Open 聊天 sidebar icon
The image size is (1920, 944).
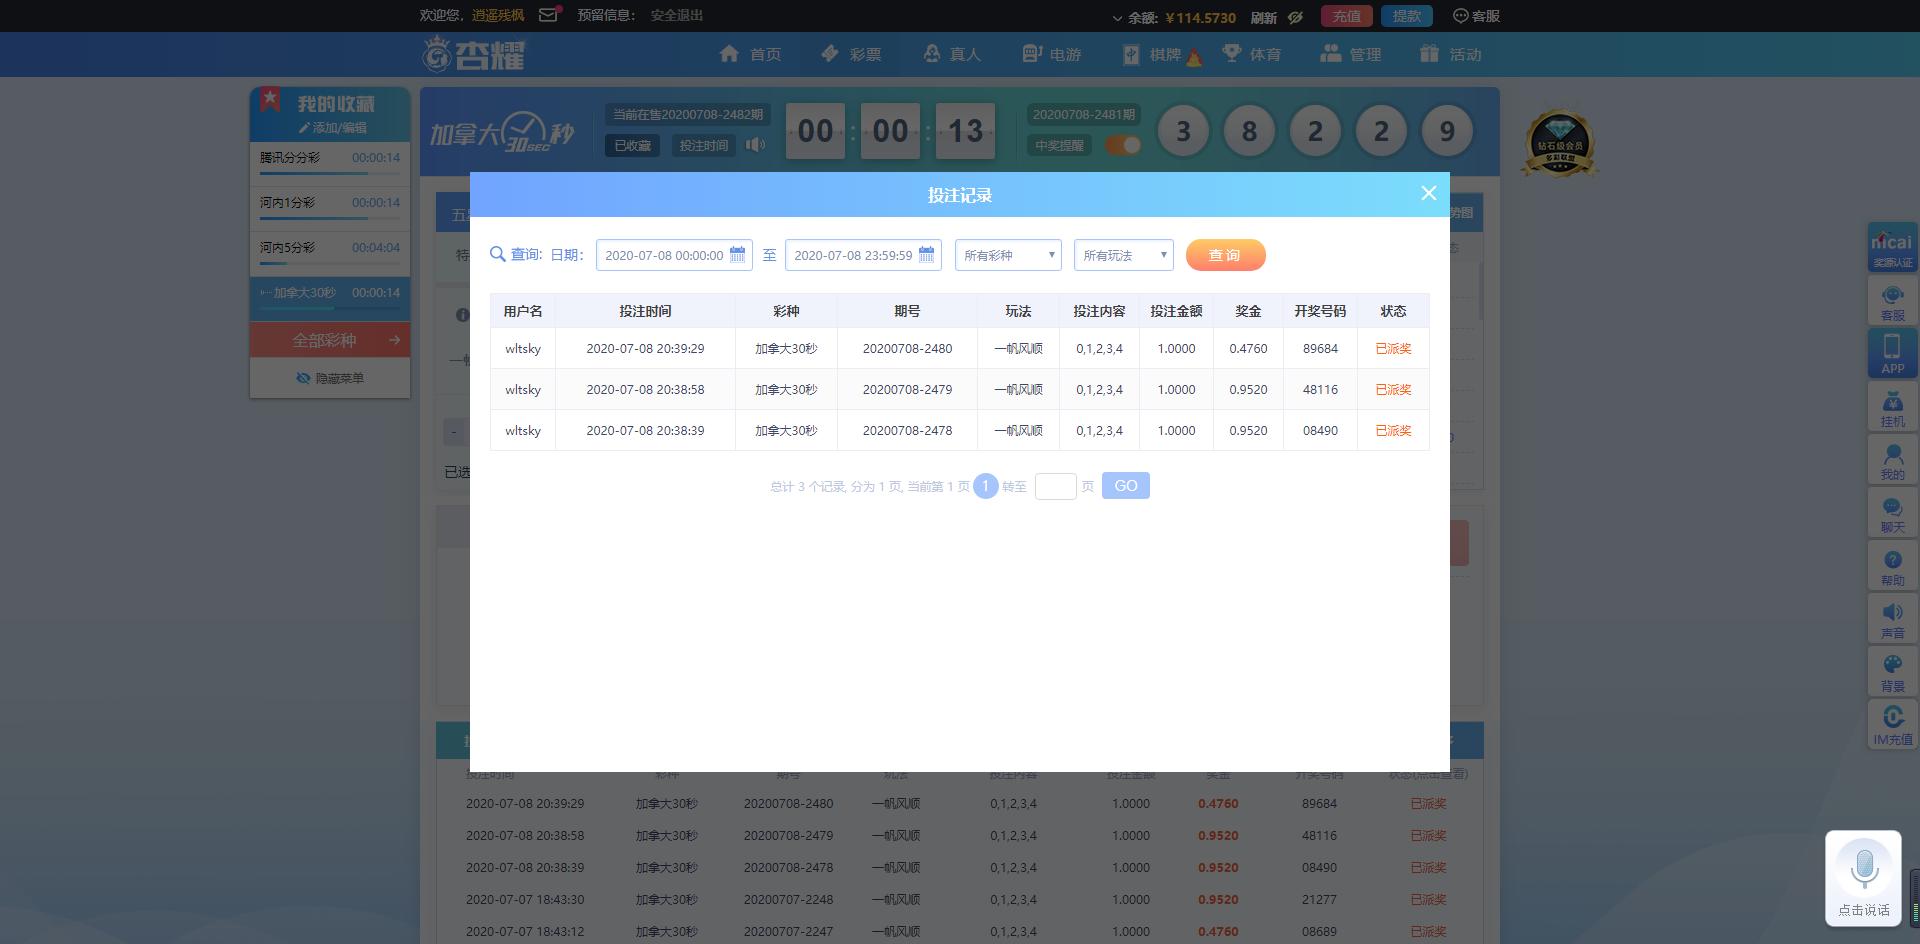point(1892,514)
